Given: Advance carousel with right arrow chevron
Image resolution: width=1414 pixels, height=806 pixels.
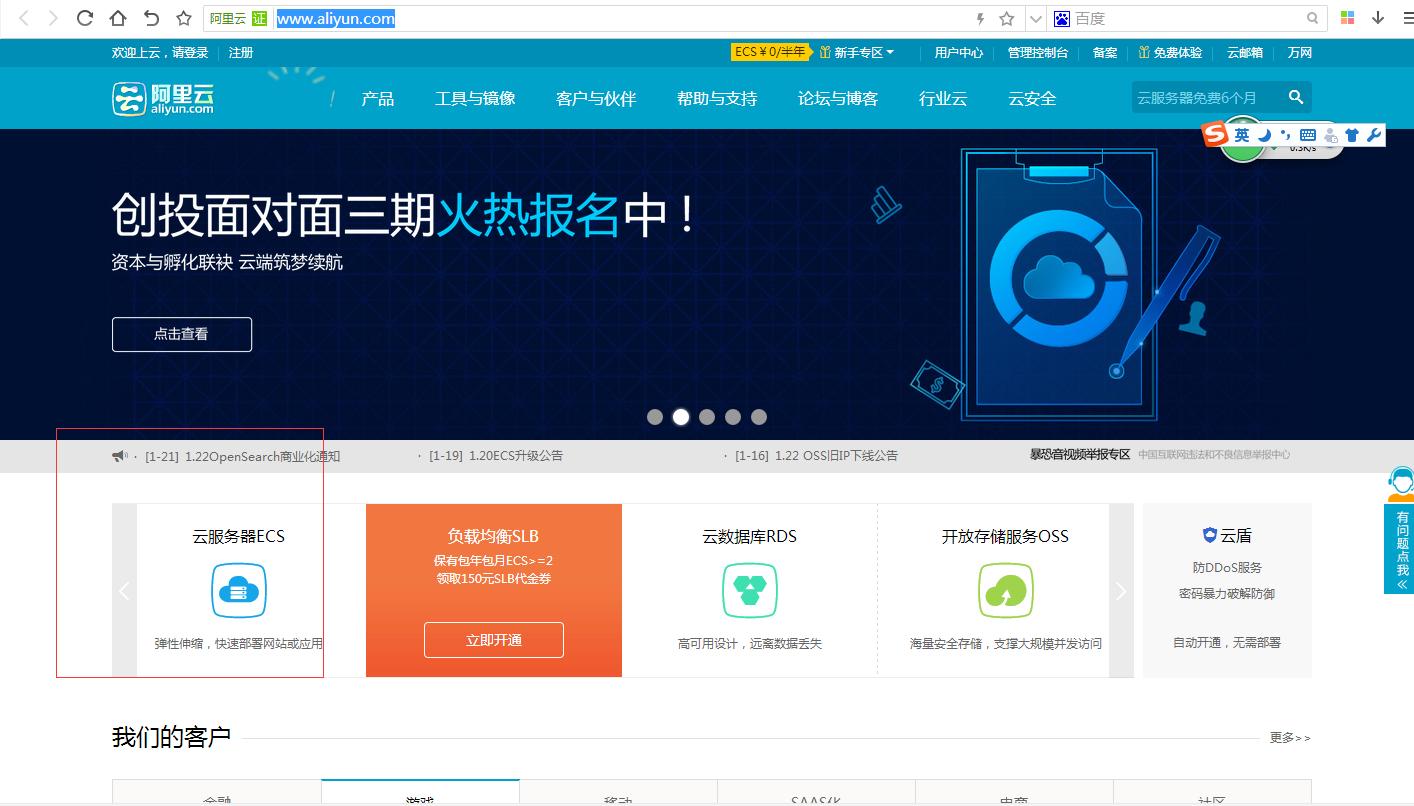Looking at the screenshot, I should coord(1121,591).
